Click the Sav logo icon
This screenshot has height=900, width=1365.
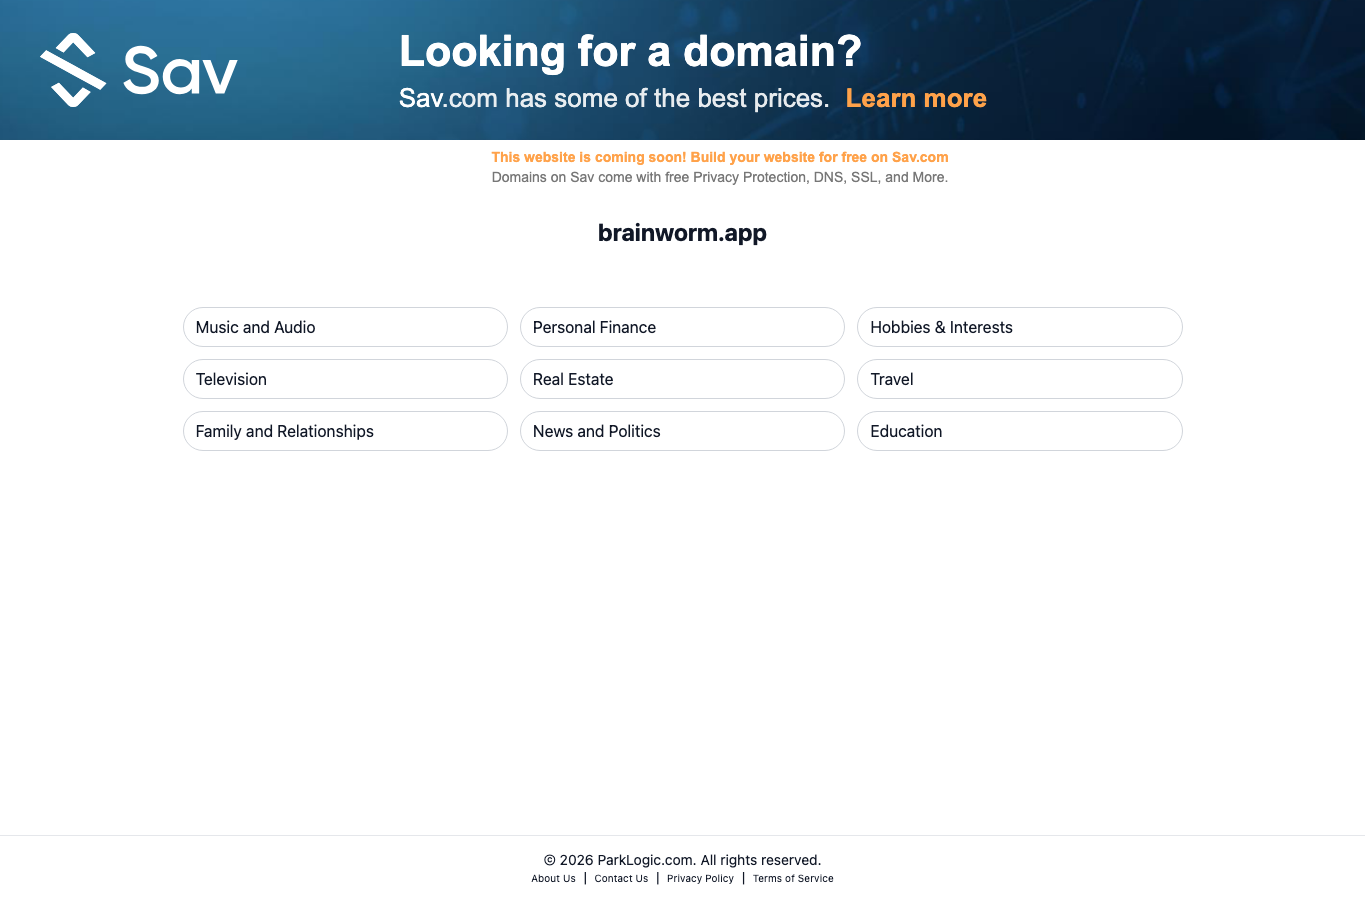(73, 70)
